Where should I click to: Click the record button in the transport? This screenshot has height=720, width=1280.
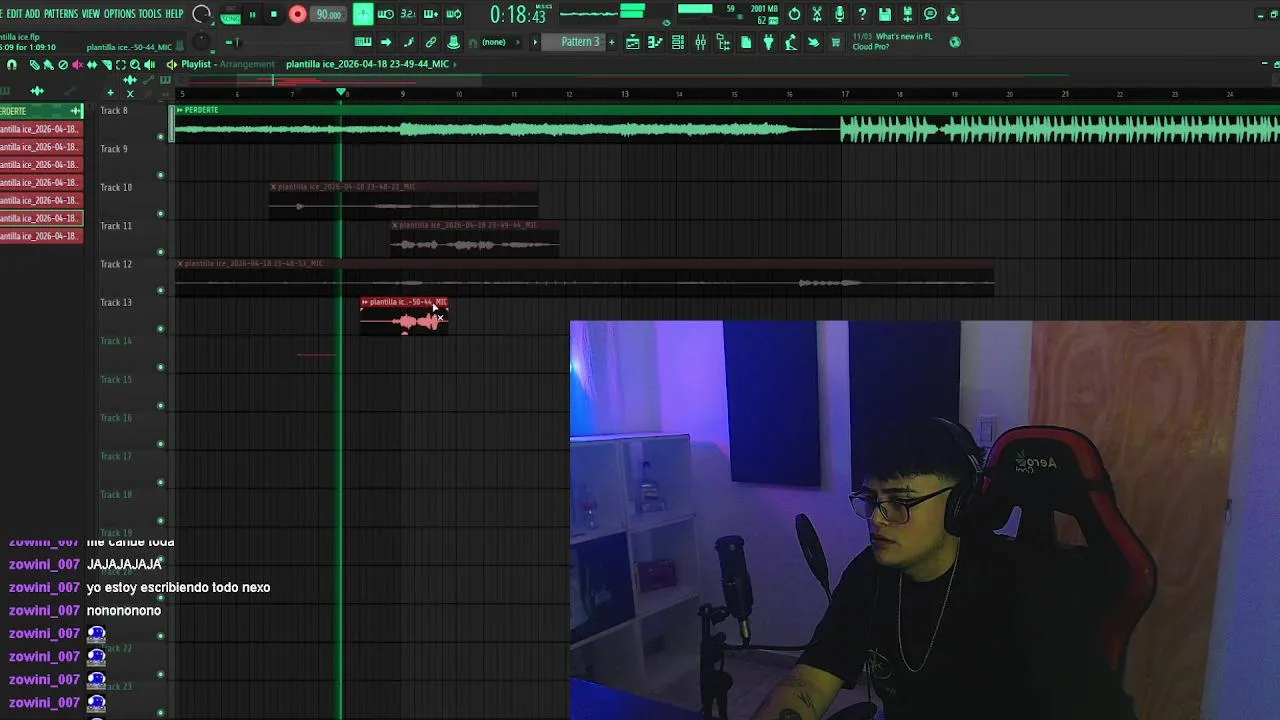297,14
